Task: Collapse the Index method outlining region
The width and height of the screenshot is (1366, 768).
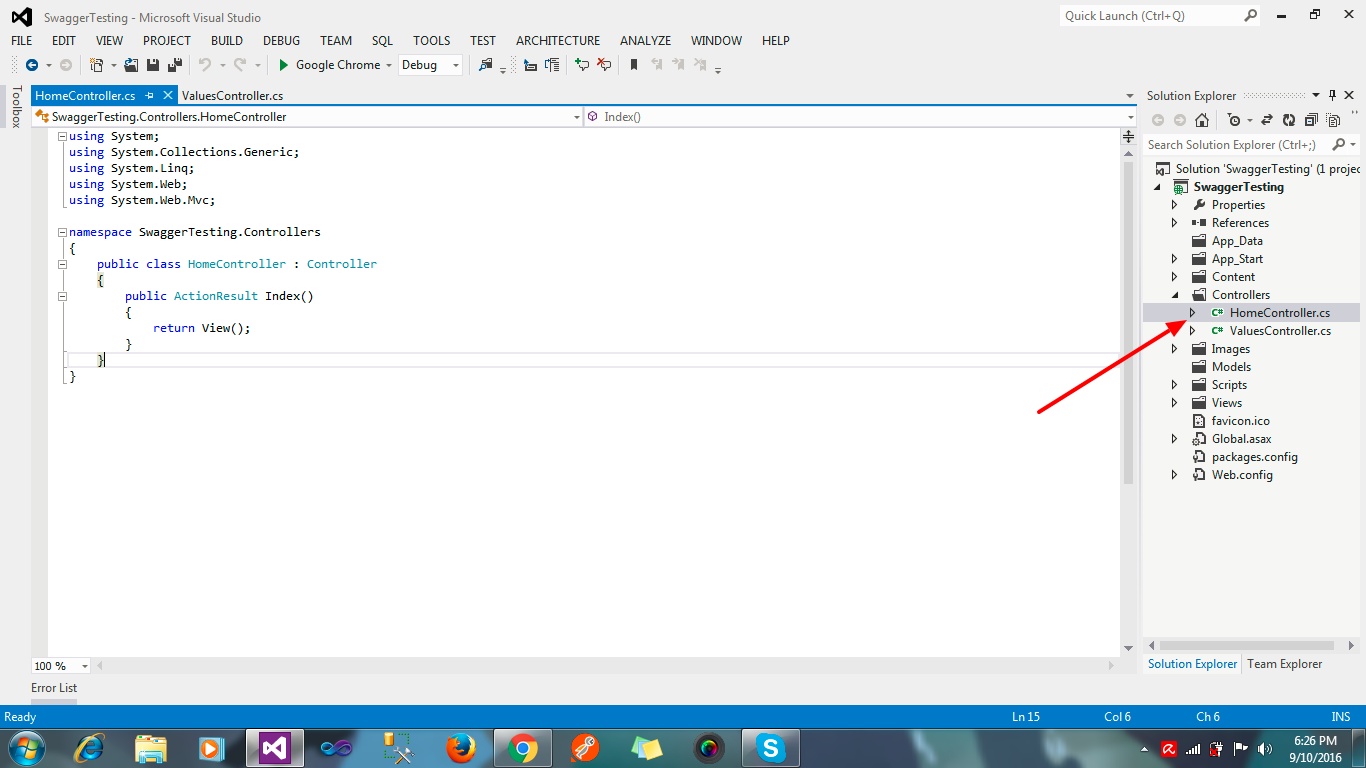Action: [x=62, y=296]
